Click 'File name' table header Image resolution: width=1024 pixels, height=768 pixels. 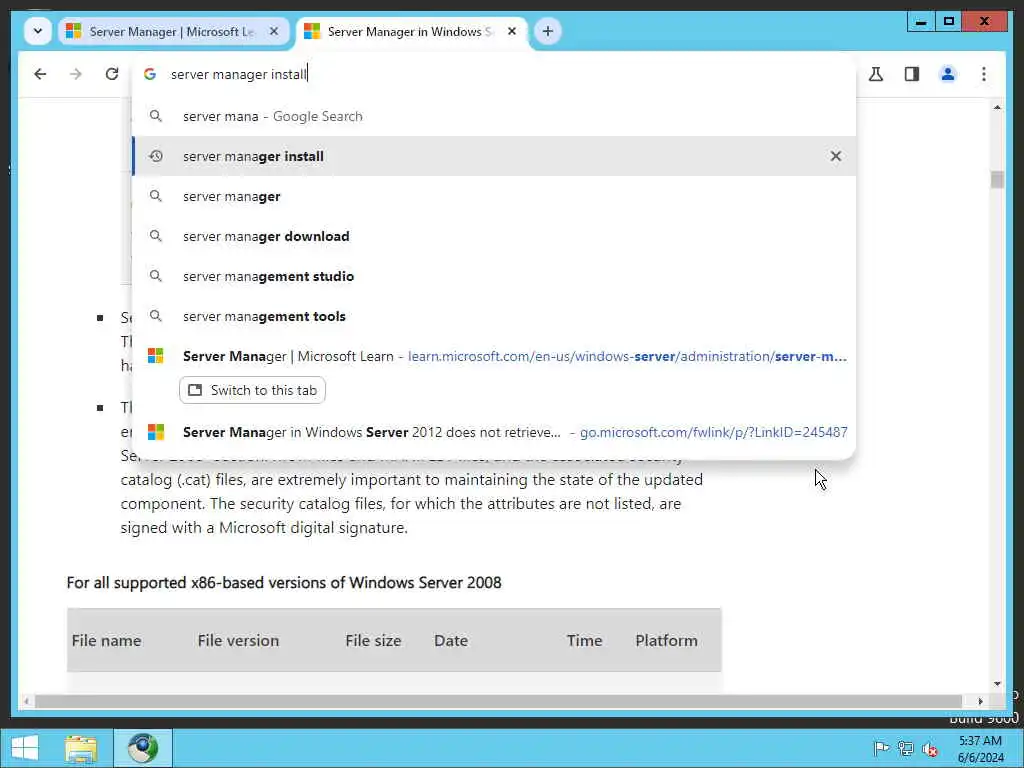coord(106,641)
